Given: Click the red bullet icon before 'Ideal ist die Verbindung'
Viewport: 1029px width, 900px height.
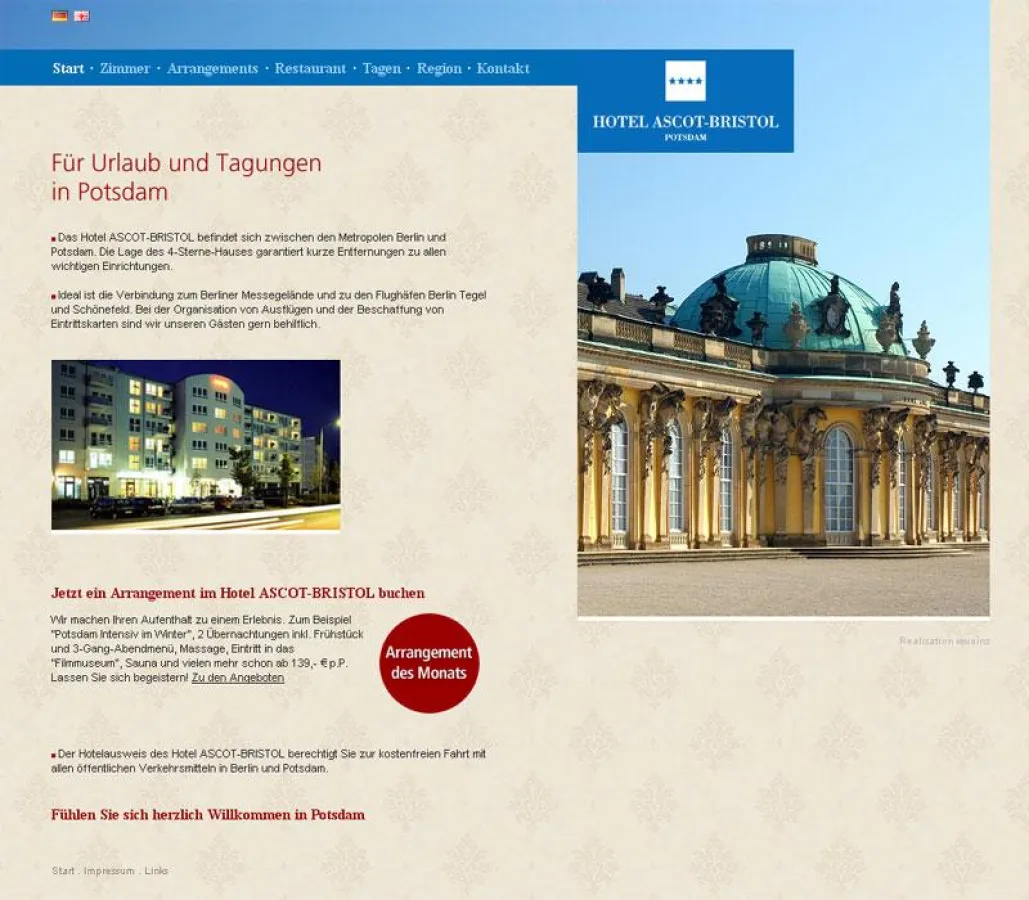Looking at the screenshot, I should tap(53, 295).
